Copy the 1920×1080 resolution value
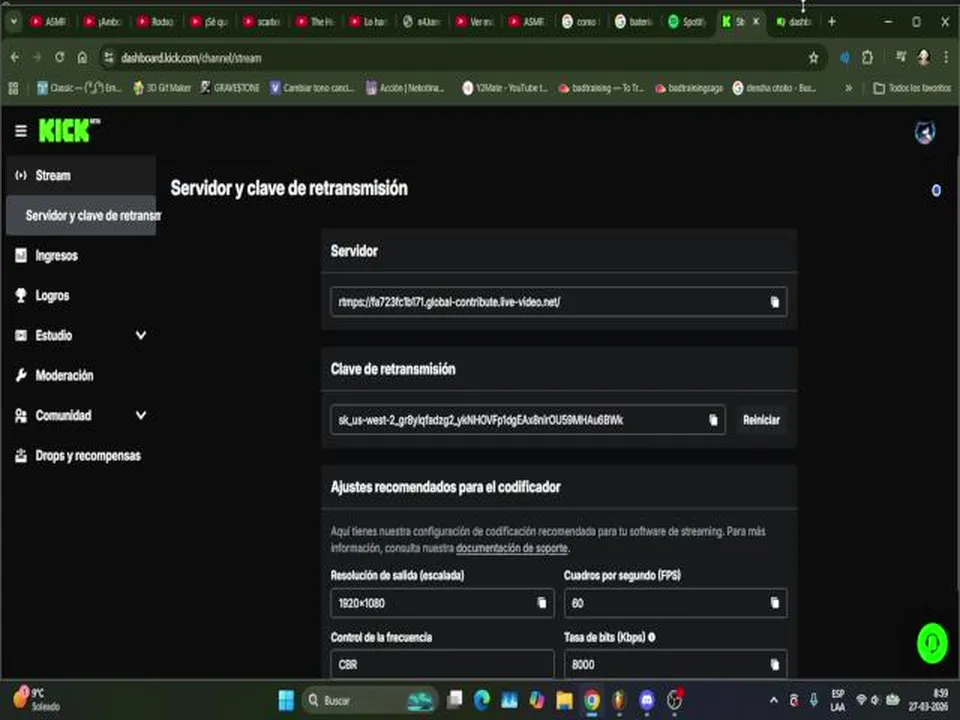960x720 pixels. click(542, 603)
